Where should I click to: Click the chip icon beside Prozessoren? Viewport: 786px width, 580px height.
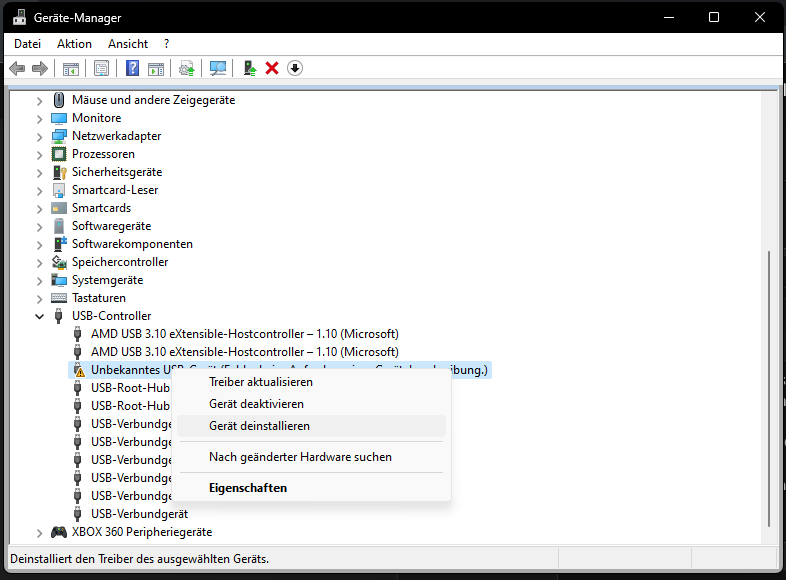click(x=59, y=154)
